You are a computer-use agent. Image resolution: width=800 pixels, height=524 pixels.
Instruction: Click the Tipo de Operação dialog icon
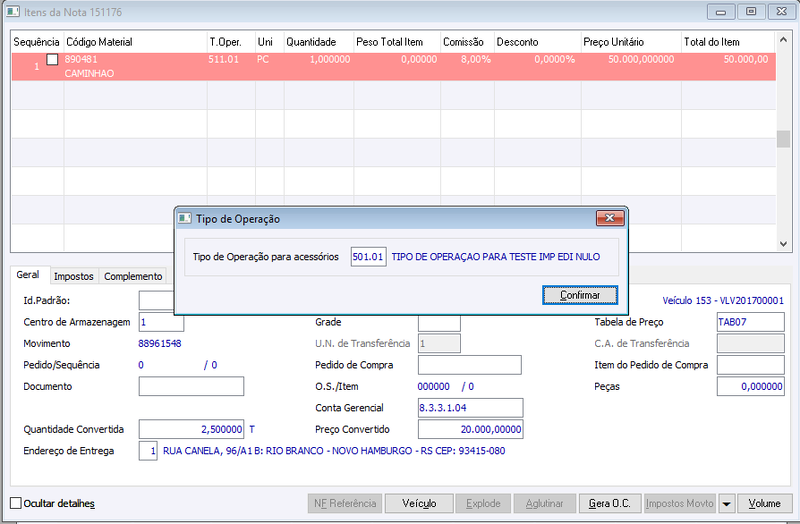(x=184, y=219)
